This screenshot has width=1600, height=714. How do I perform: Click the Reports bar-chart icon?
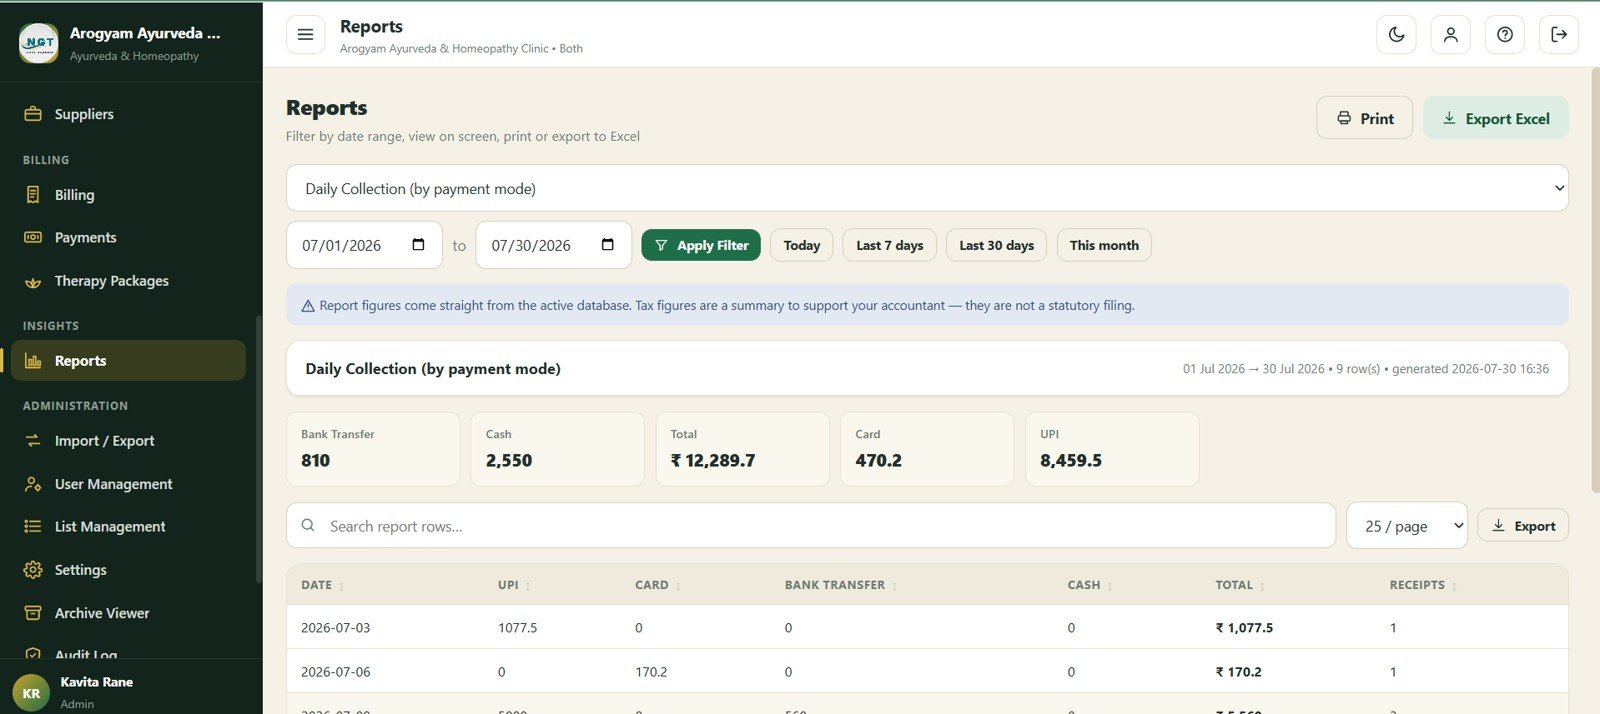pyautogui.click(x=33, y=361)
